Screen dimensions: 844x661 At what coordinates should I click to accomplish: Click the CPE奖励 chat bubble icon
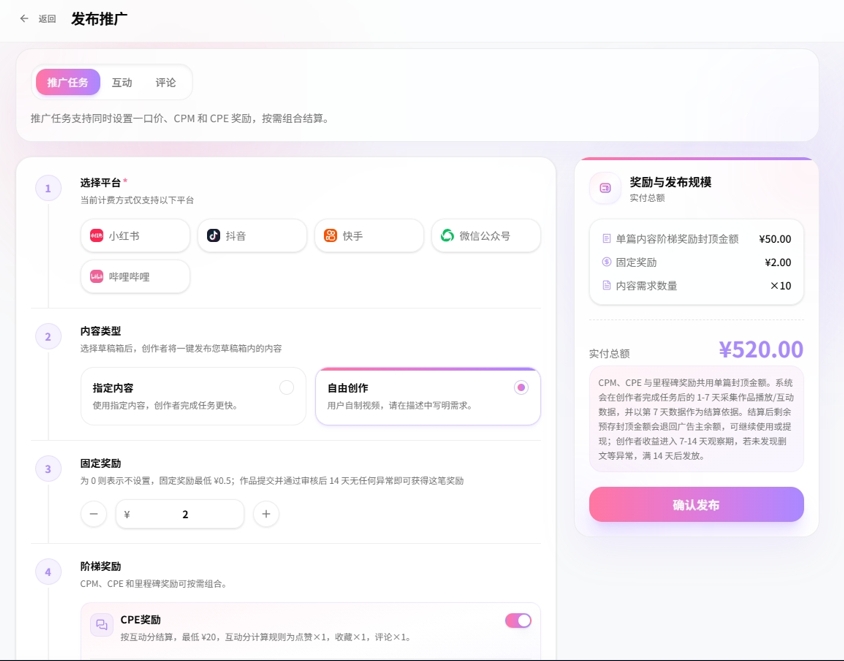click(x=102, y=625)
